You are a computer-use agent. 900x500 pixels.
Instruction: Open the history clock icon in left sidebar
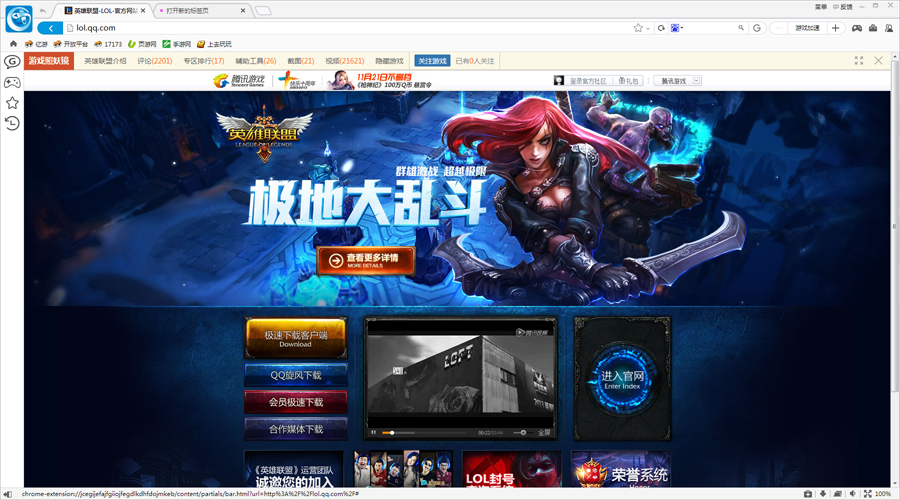[12, 123]
